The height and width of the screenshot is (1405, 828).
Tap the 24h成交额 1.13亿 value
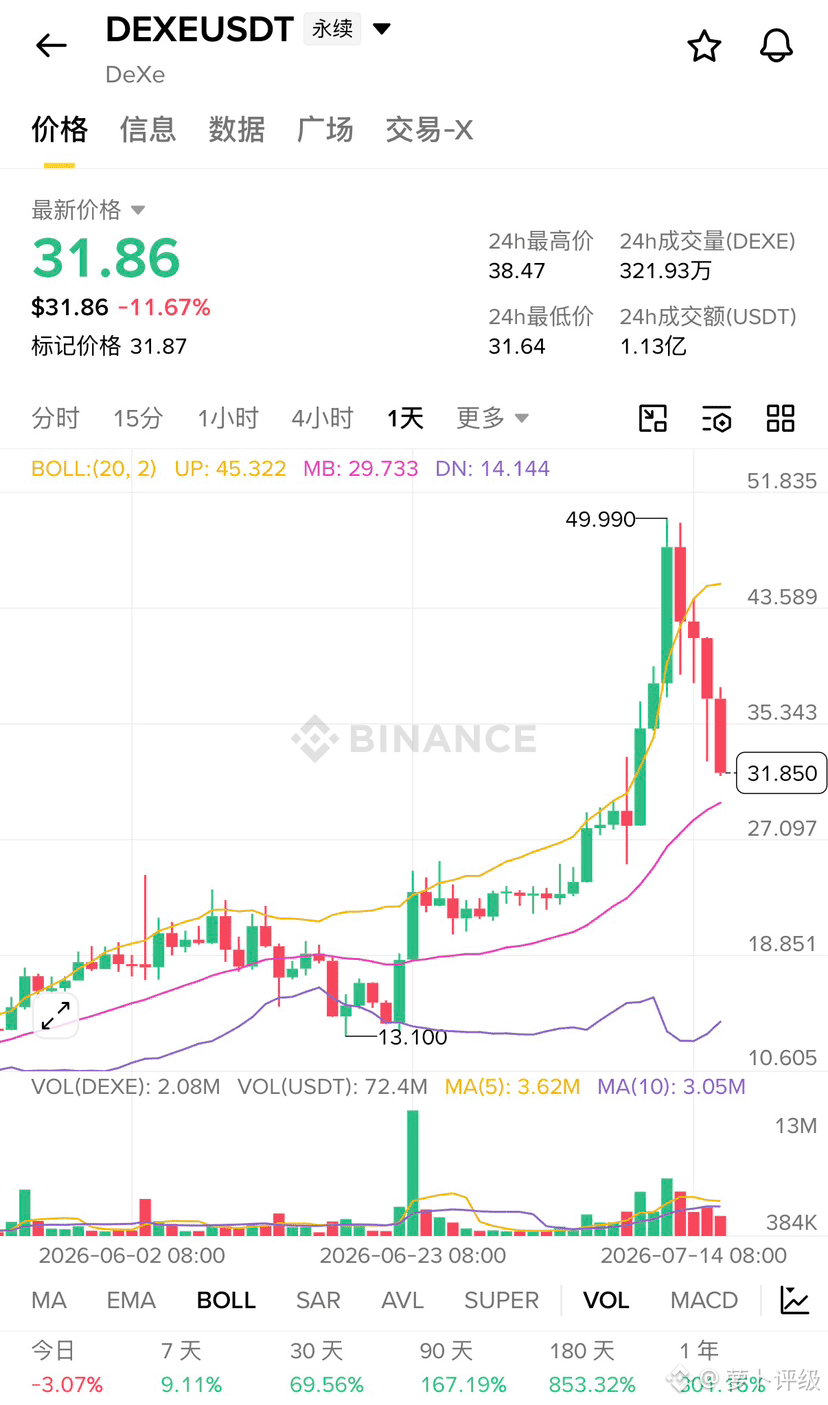(653, 346)
